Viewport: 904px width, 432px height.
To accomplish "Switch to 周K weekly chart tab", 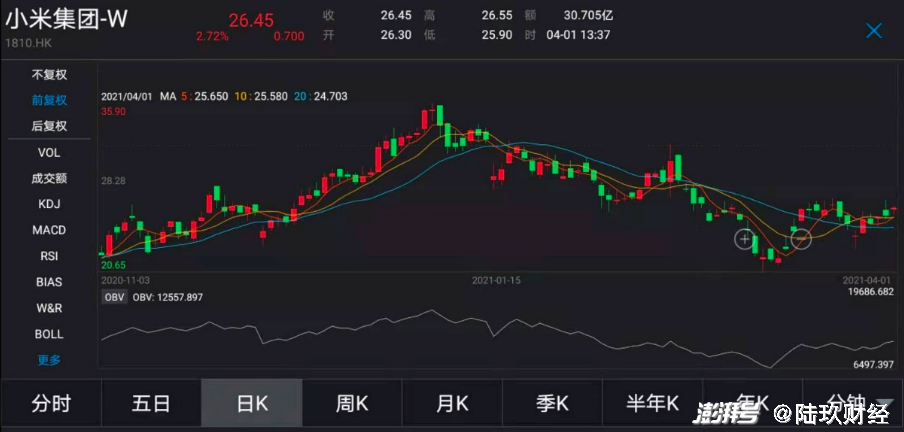I will (x=352, y=405).
